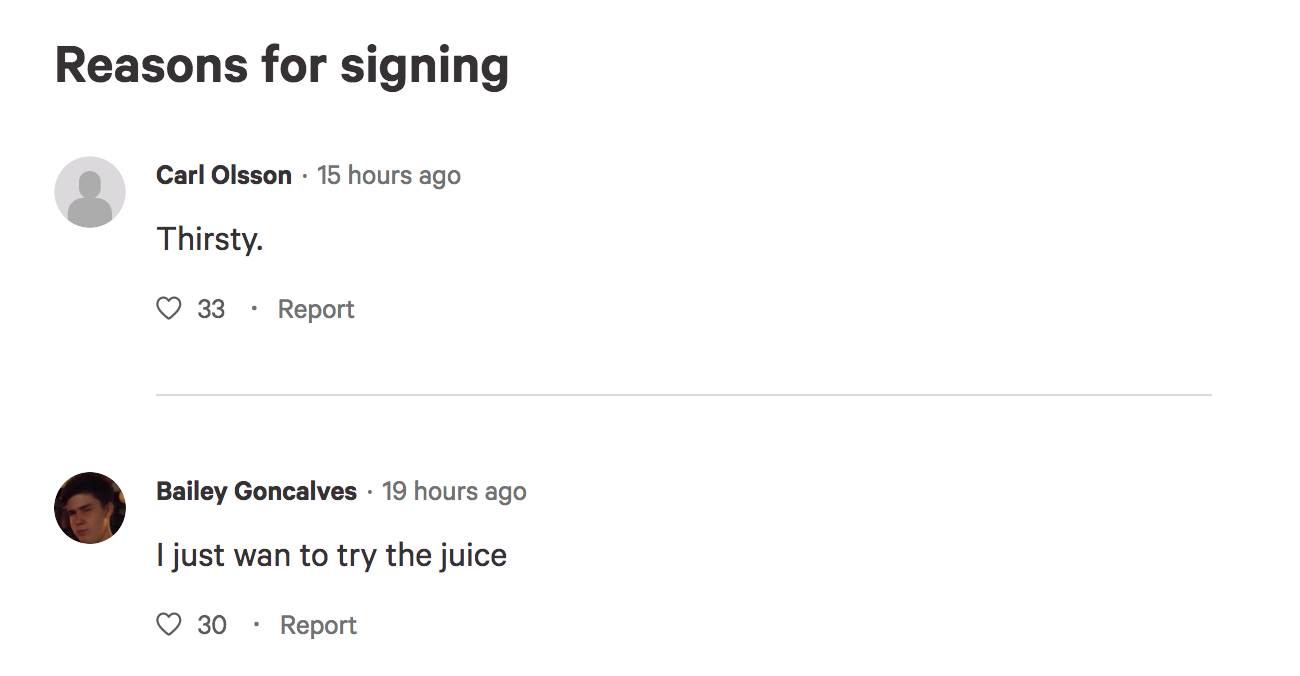
Task: Click the dot separator before Carl's Report link
Action: tap(254, 308)
